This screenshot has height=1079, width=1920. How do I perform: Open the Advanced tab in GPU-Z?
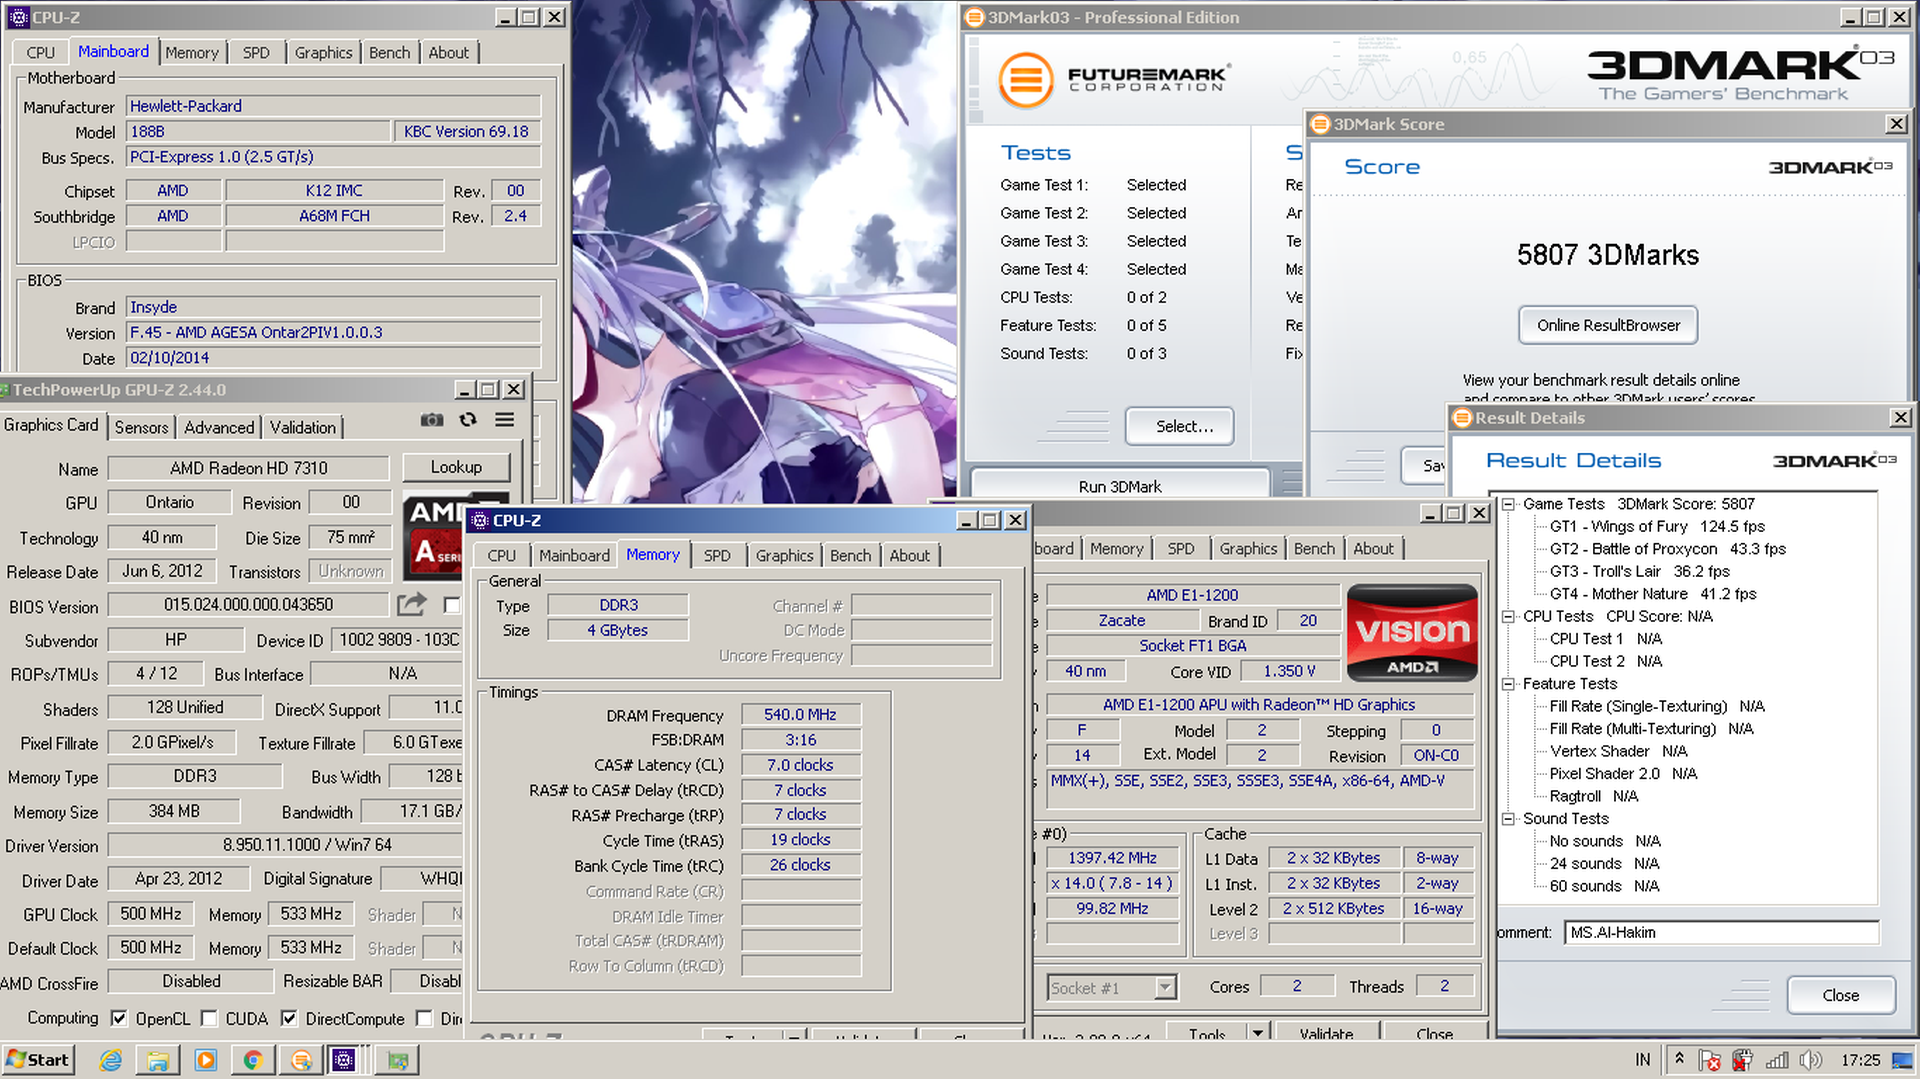pos(219,427)
